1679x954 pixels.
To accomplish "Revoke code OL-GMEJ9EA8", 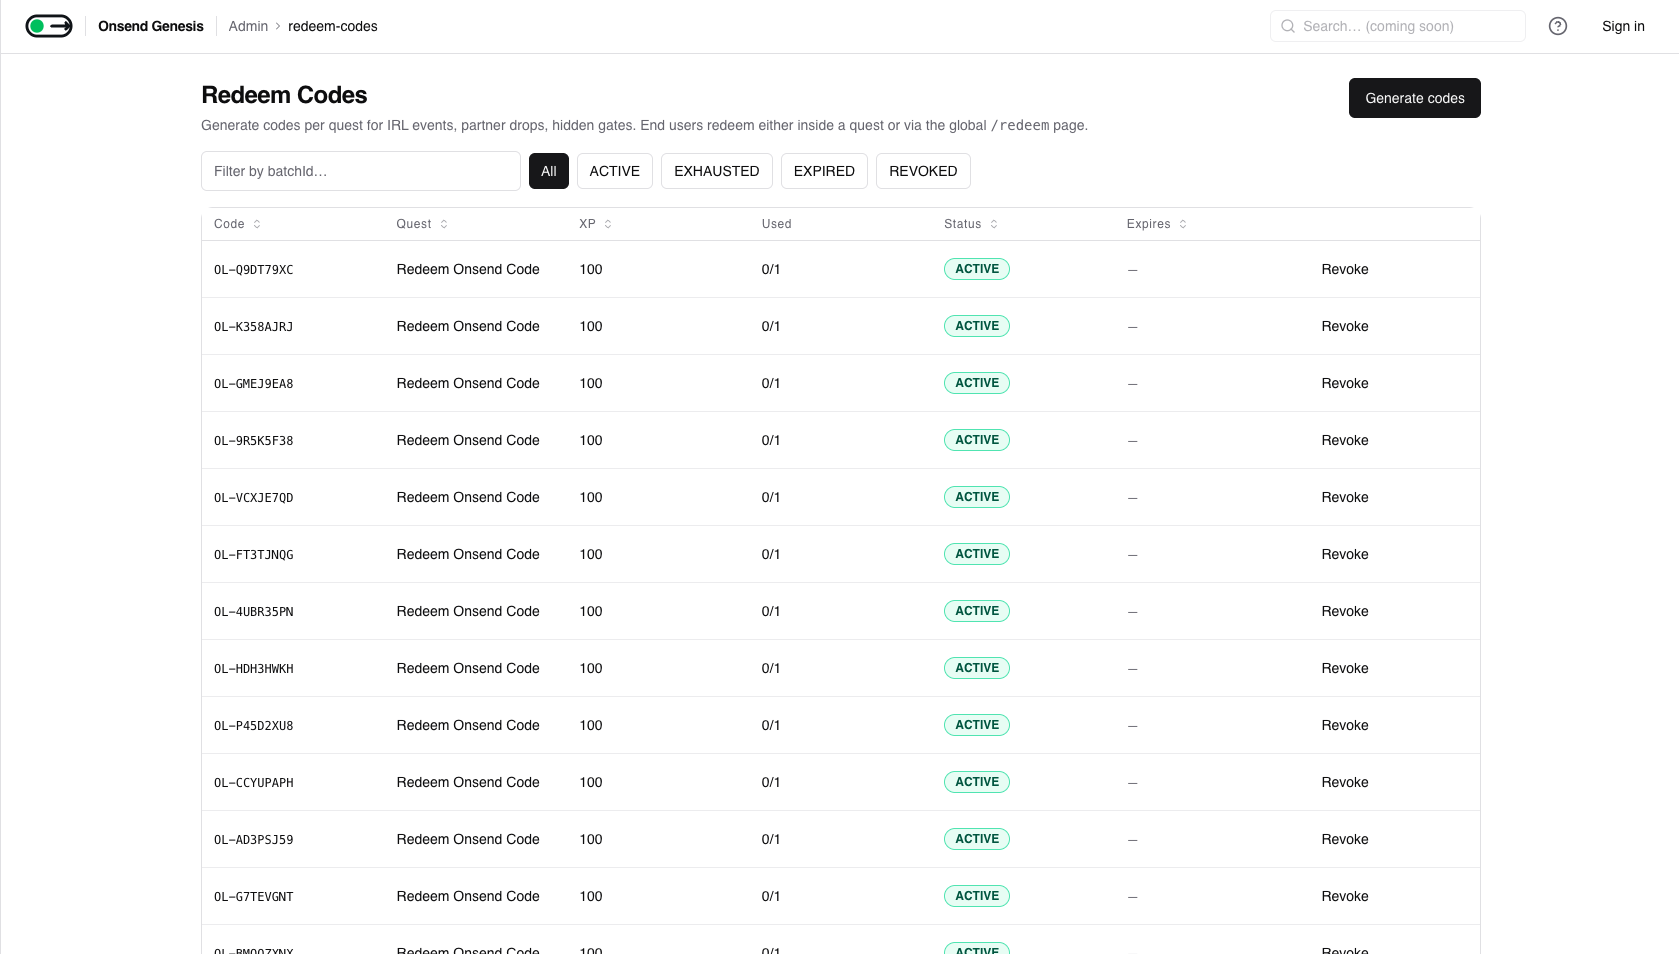I will (x=1345, y=383).
